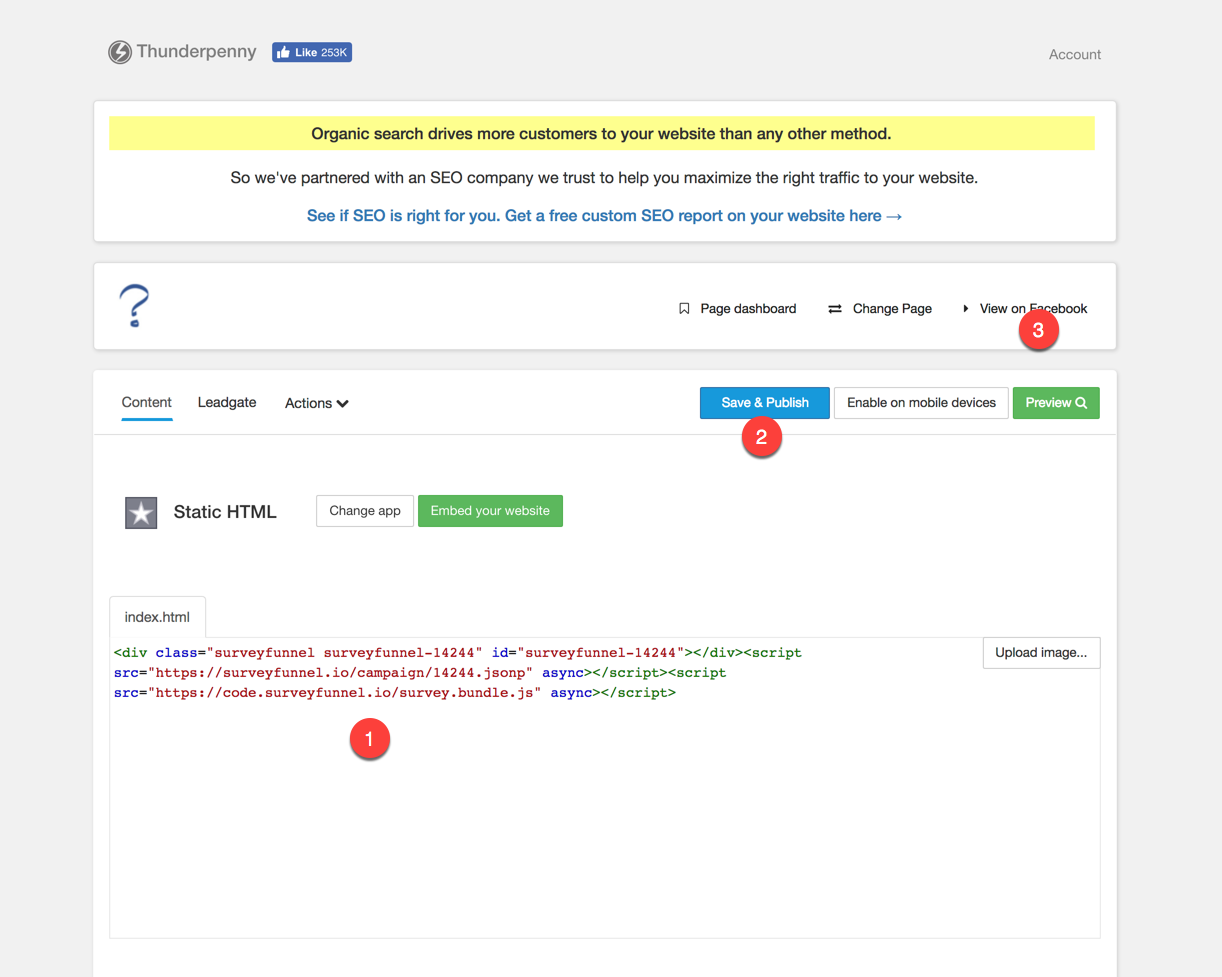
Task: Open the Upload image... dialog
Action: click(1041, 653)
